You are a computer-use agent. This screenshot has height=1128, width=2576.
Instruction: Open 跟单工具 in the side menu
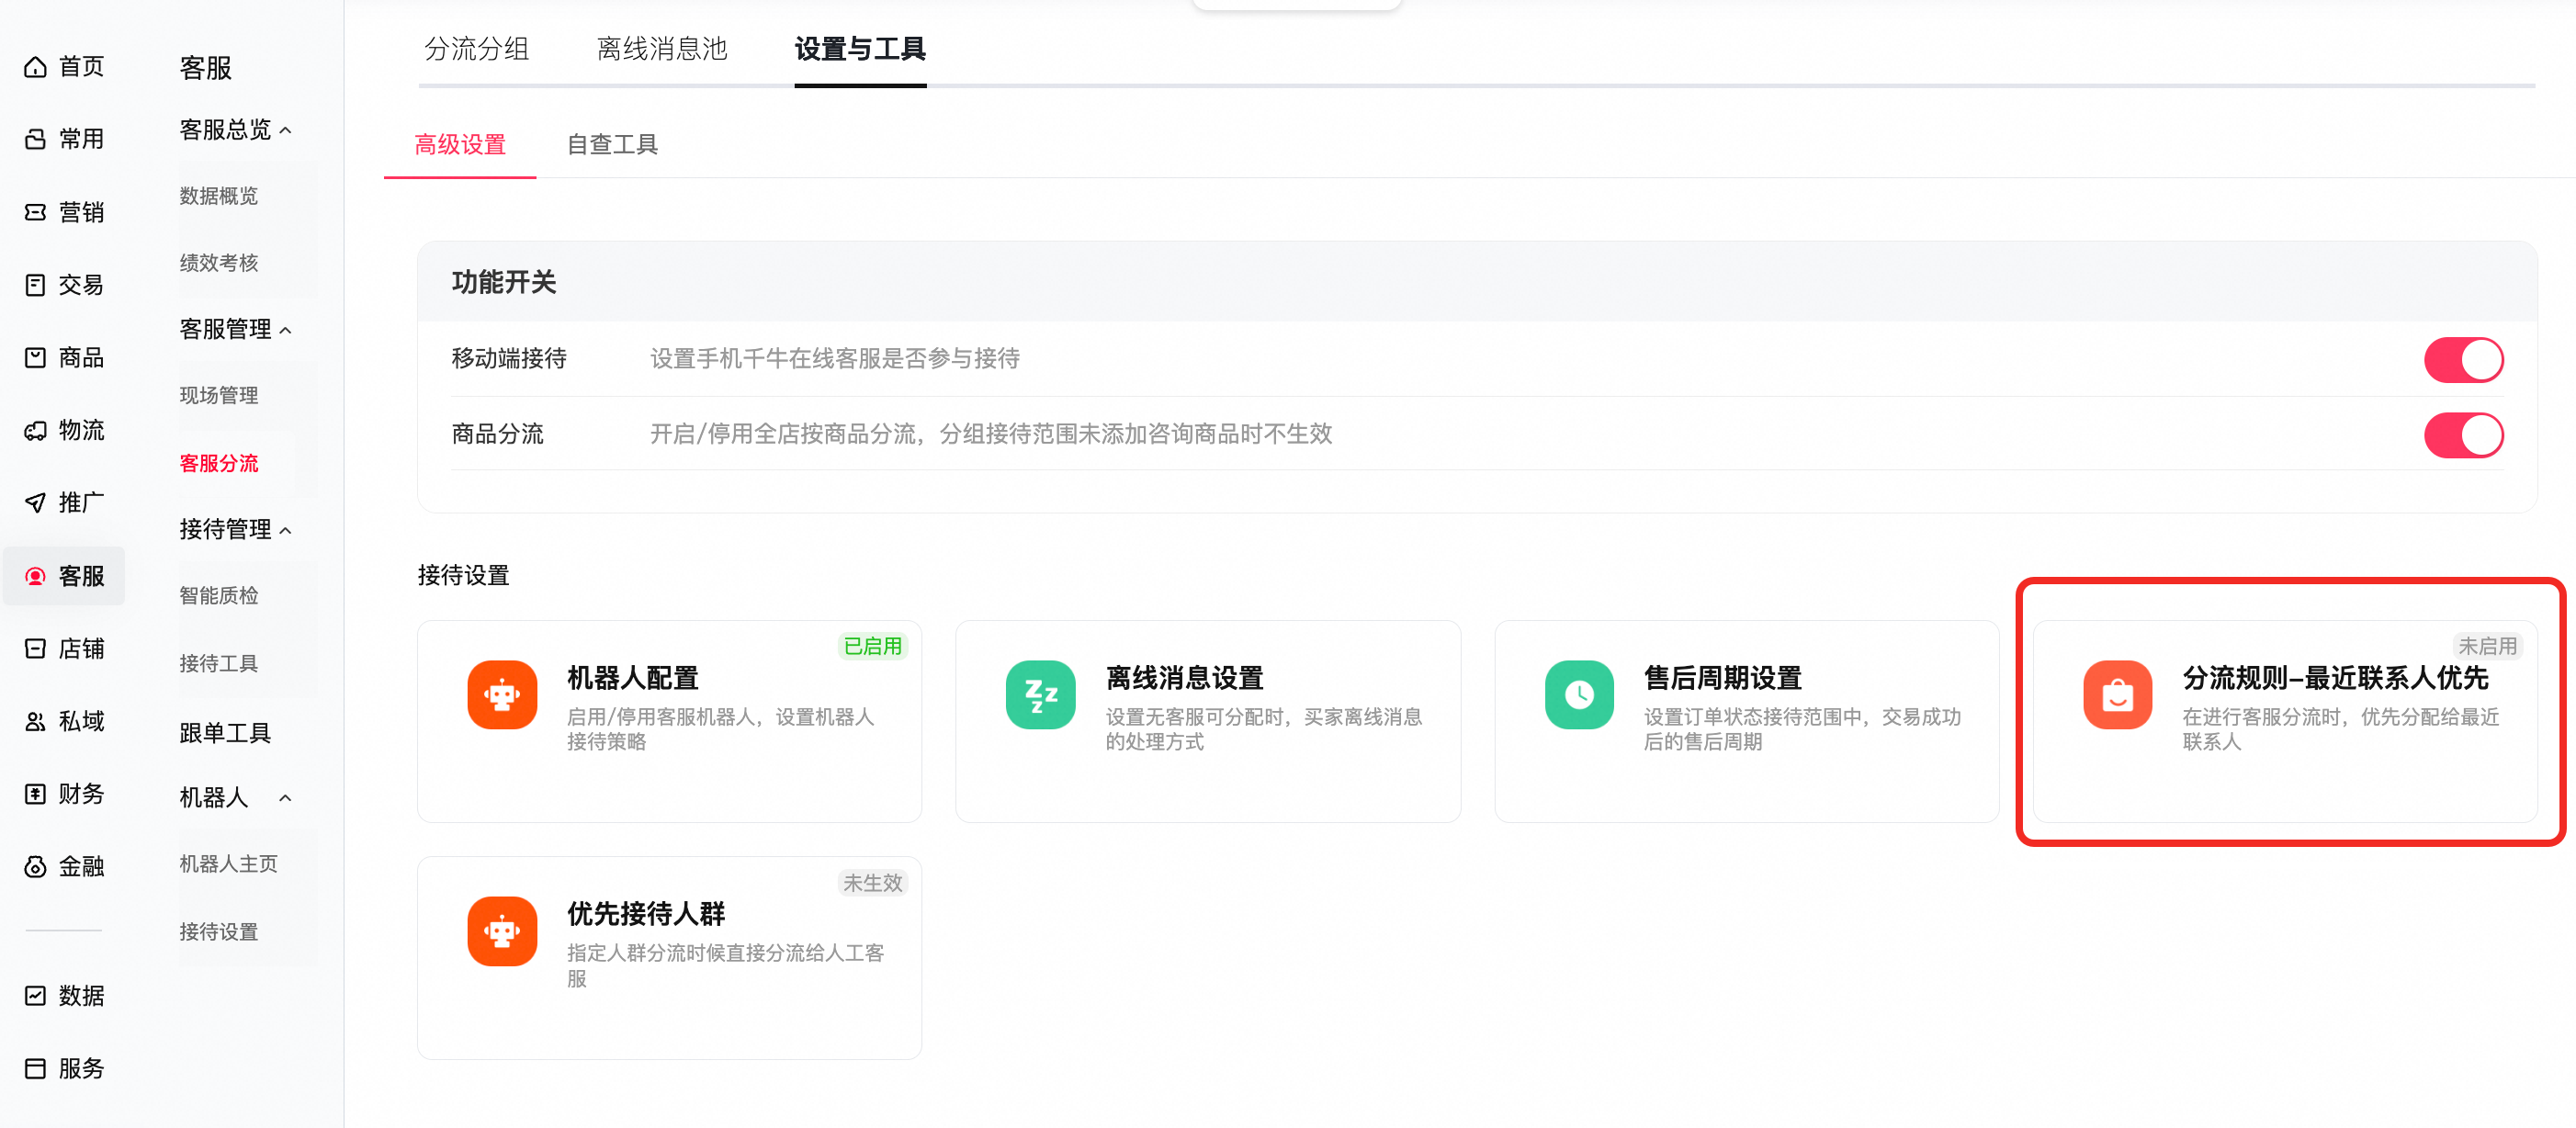tap(225, 733)
